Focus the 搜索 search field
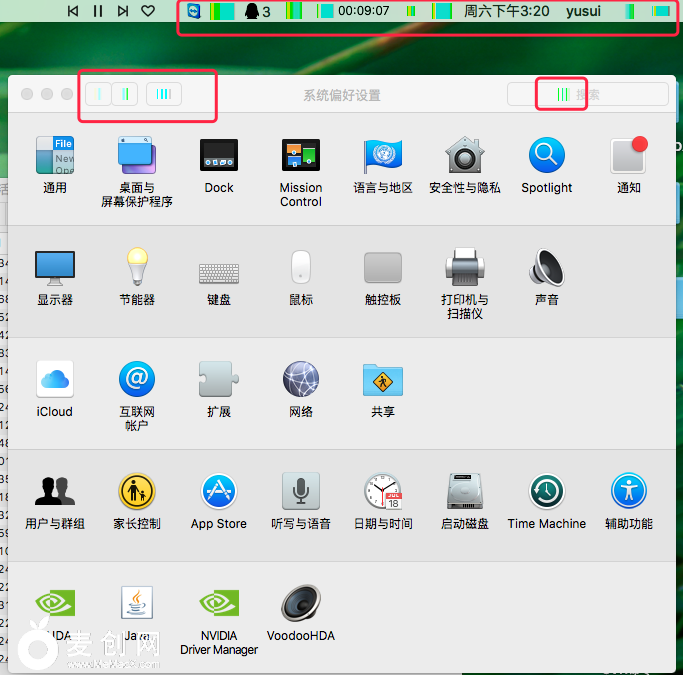This screenshot has width=683, height=675. 588,94
